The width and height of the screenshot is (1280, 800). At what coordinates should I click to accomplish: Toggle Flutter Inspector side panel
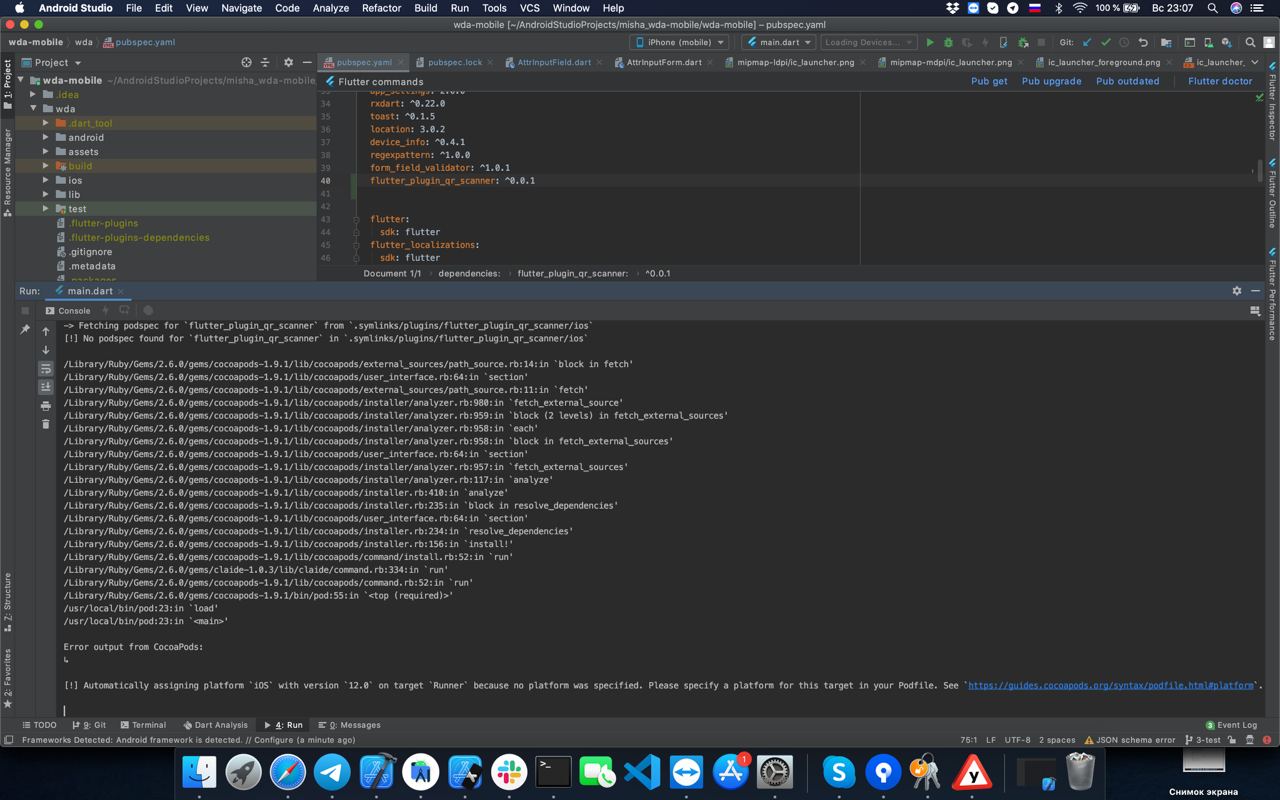1272,99
